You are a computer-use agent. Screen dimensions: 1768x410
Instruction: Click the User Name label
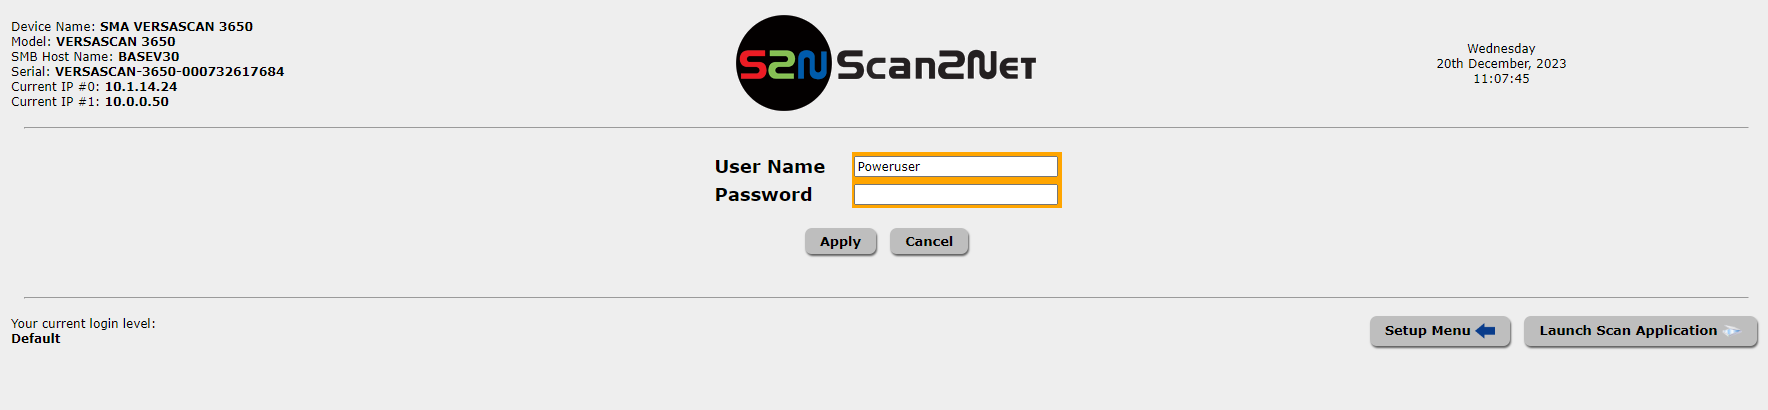pos(770,167)
